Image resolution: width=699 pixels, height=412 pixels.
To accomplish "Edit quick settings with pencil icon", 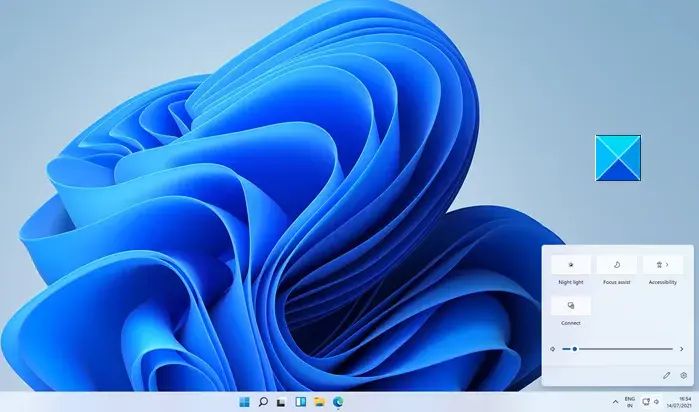I will click(666, 375).
